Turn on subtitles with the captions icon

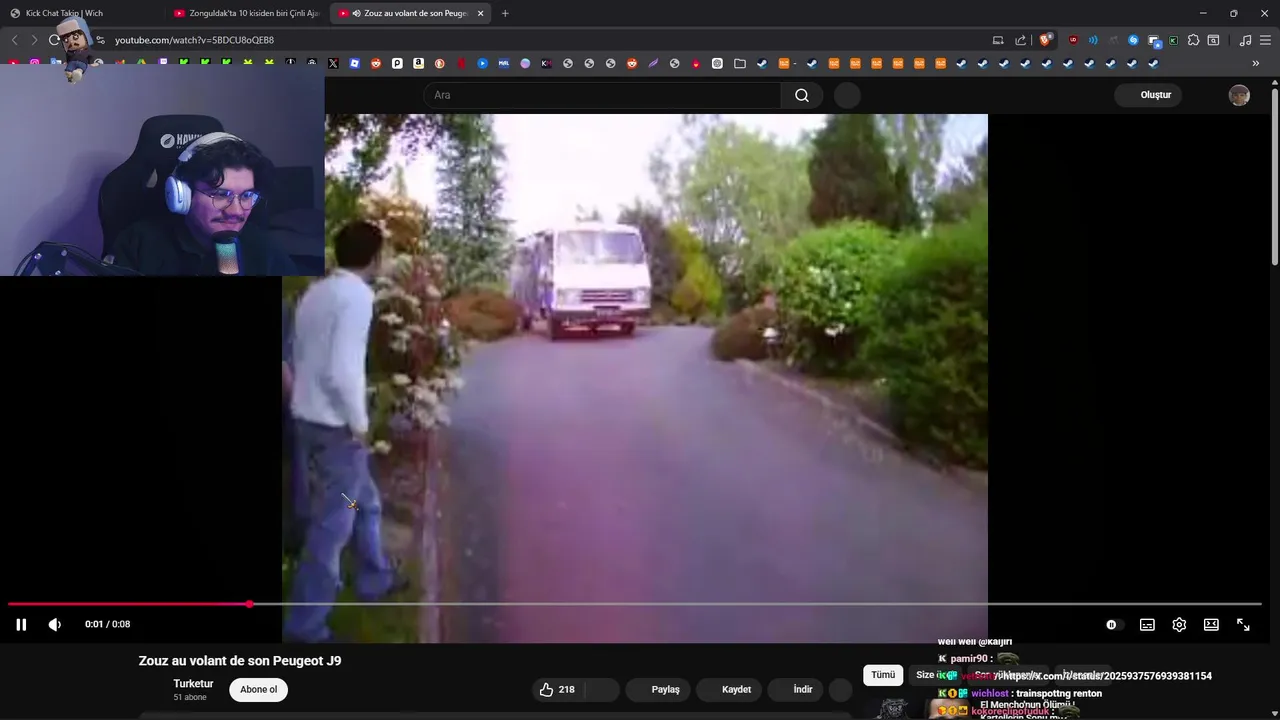pos(1147,624)
